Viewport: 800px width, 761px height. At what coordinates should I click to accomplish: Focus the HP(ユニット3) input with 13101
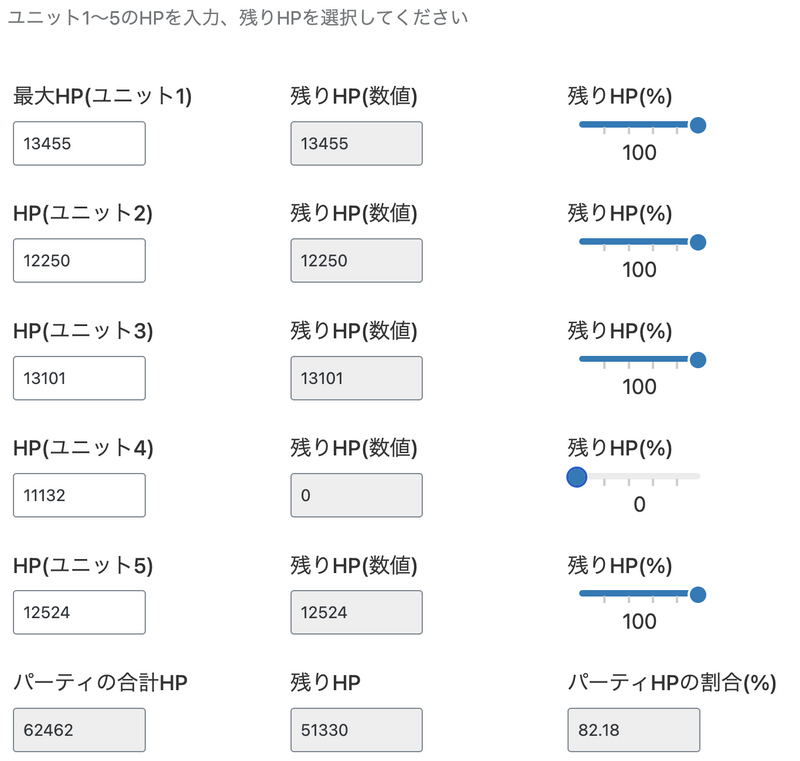(79, 378)
